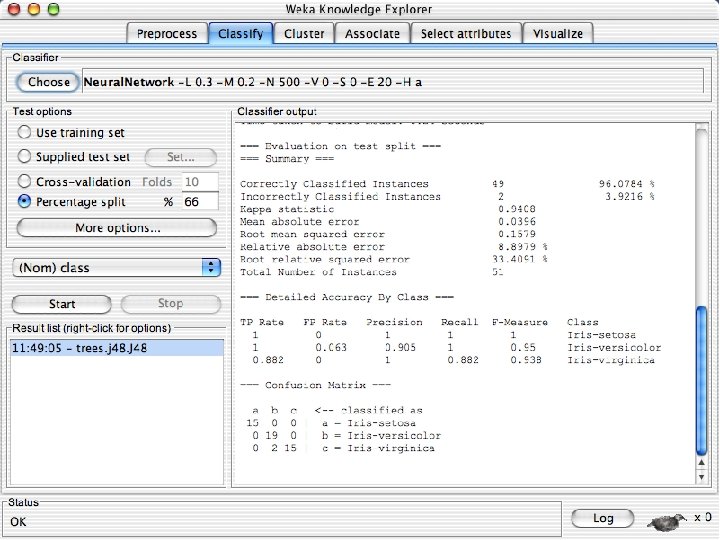720x540 pixels.
Task: Click the Mean absolute error line
Action: click(388, 222)
